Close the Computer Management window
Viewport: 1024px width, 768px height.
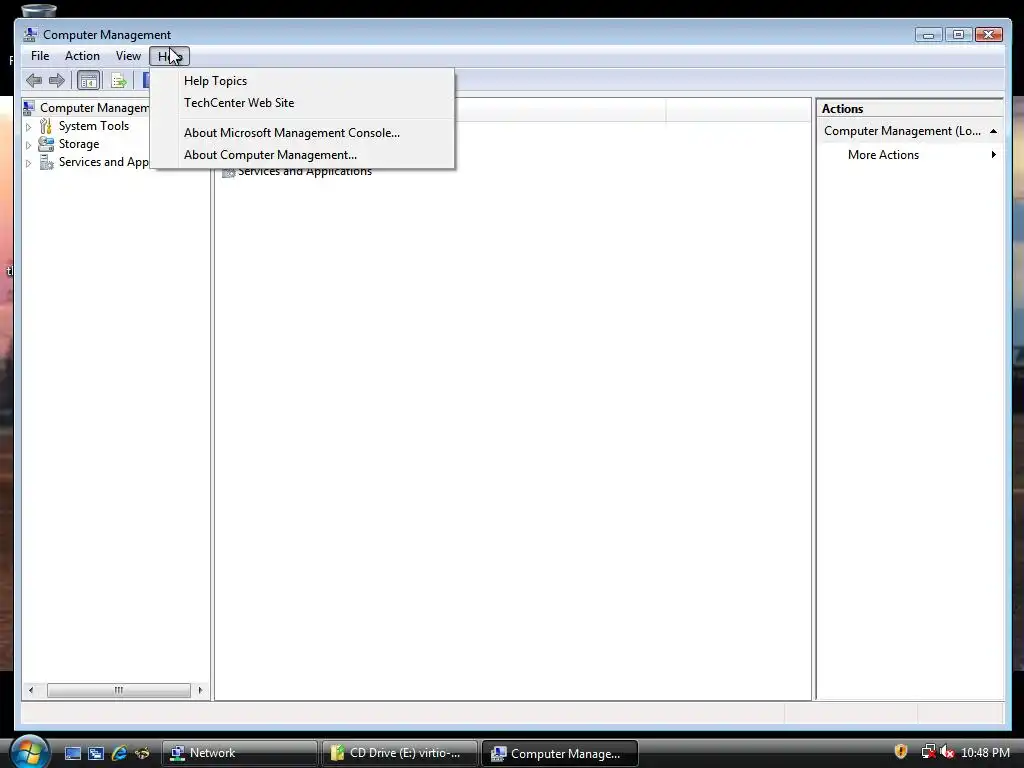[x=989, y=35]
